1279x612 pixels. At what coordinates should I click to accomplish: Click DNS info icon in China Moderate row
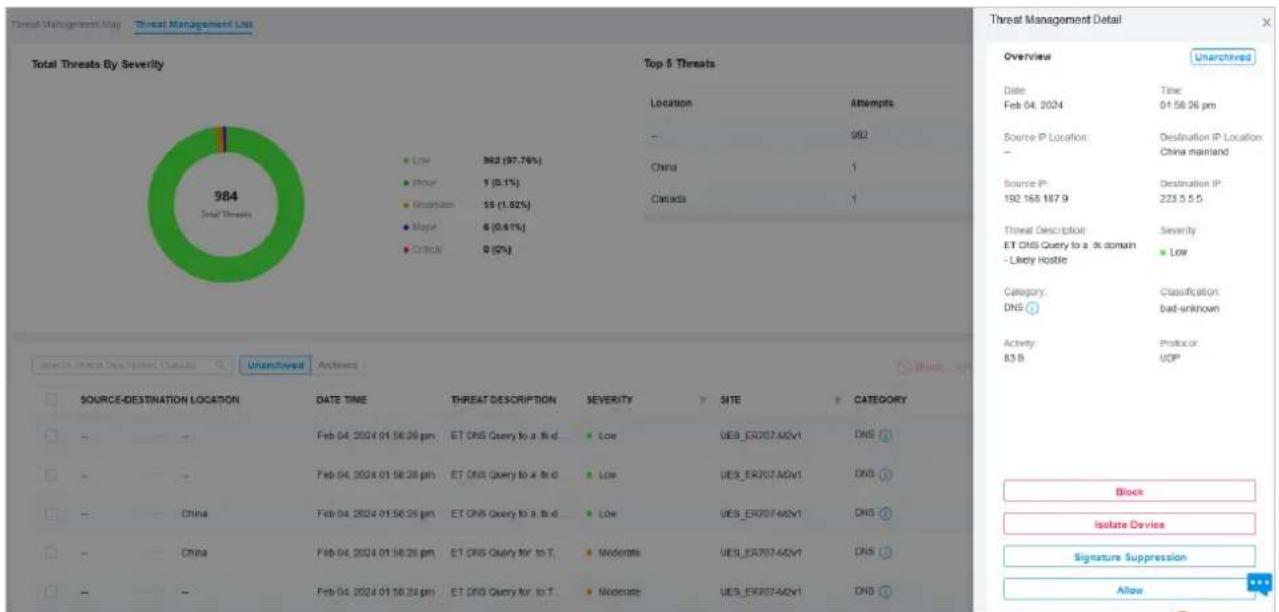886,553
